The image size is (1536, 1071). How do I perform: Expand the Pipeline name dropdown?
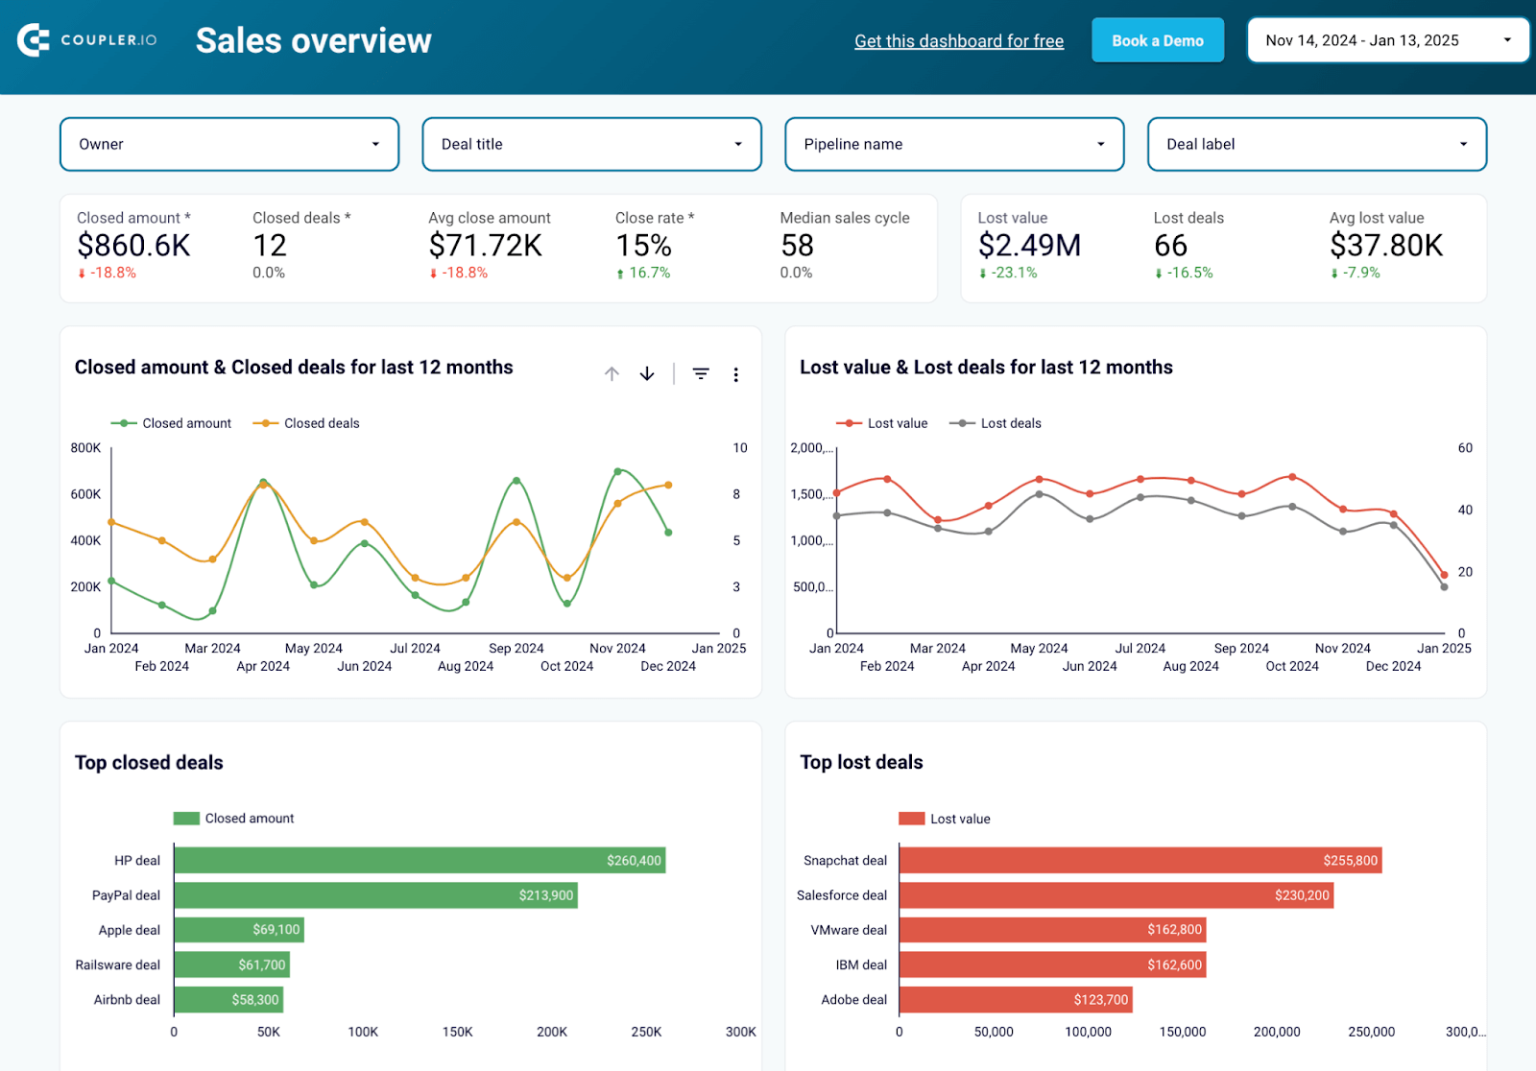[952, 144]
